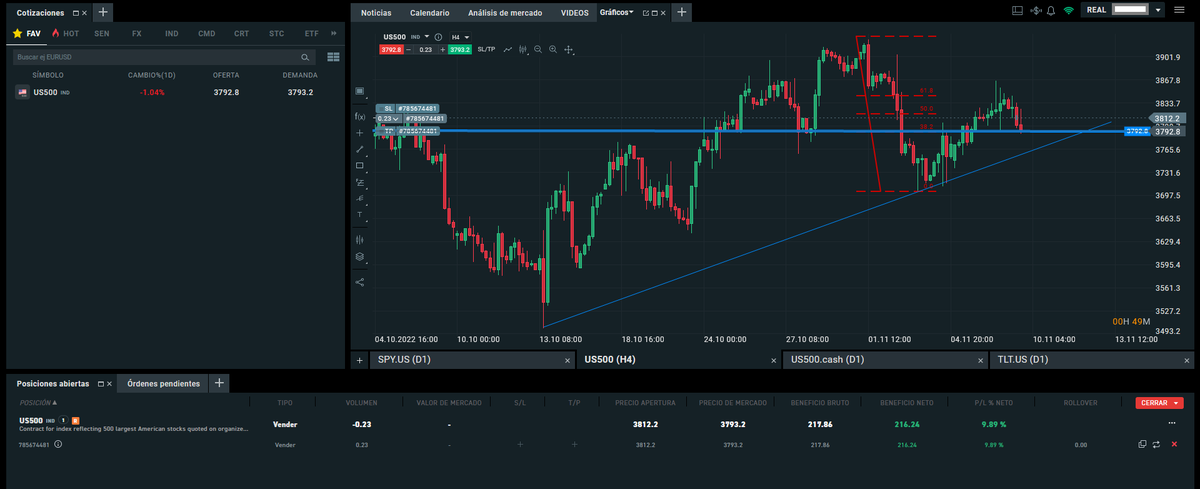
Task: Click the share chart icon
Action: 360,282
